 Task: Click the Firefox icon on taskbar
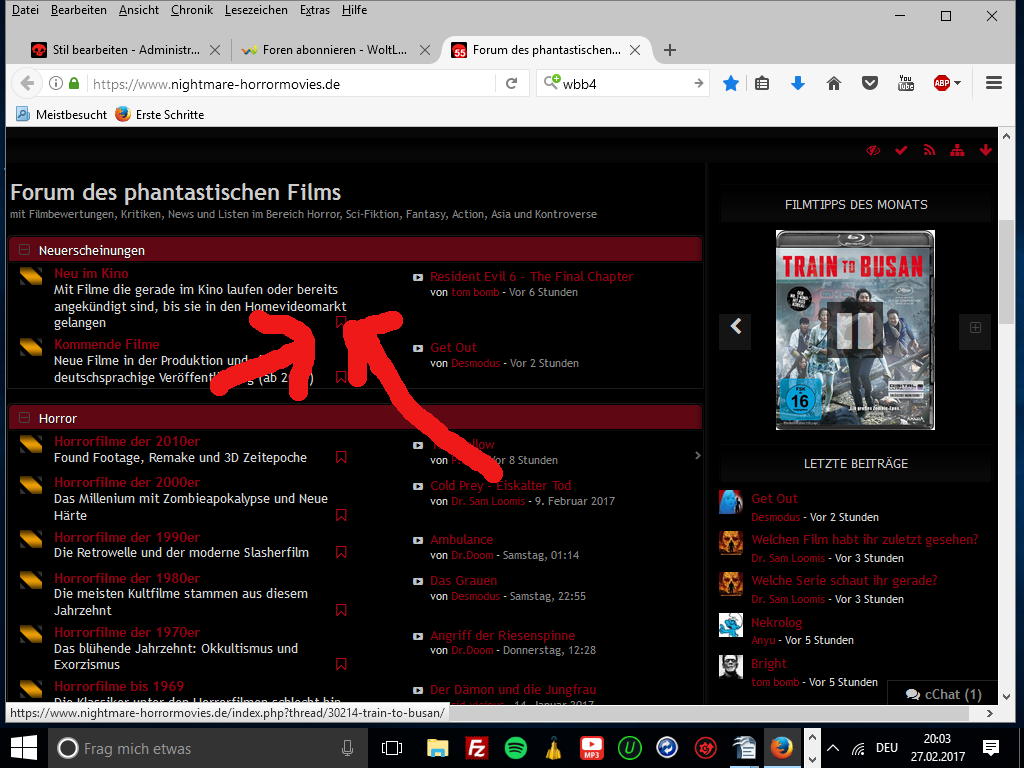pyautogui.click(x=782, y=748)
